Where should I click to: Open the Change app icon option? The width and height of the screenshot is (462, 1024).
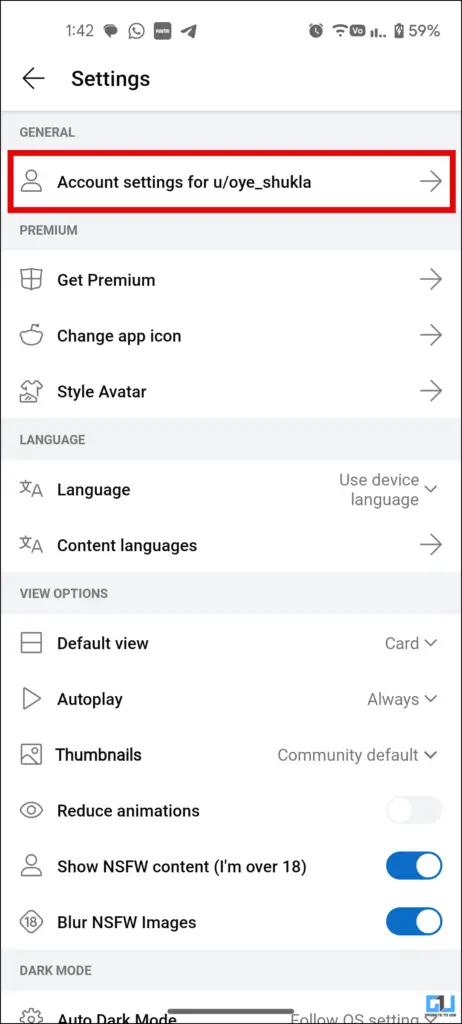(x=231, y=336)
